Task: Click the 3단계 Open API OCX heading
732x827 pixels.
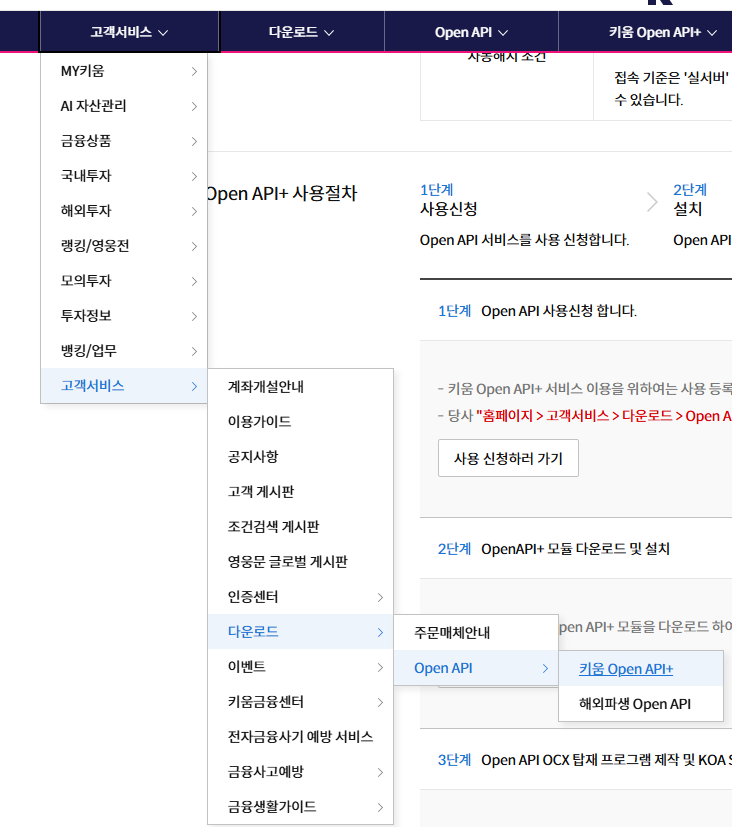Action: click(x=585, y=759)
